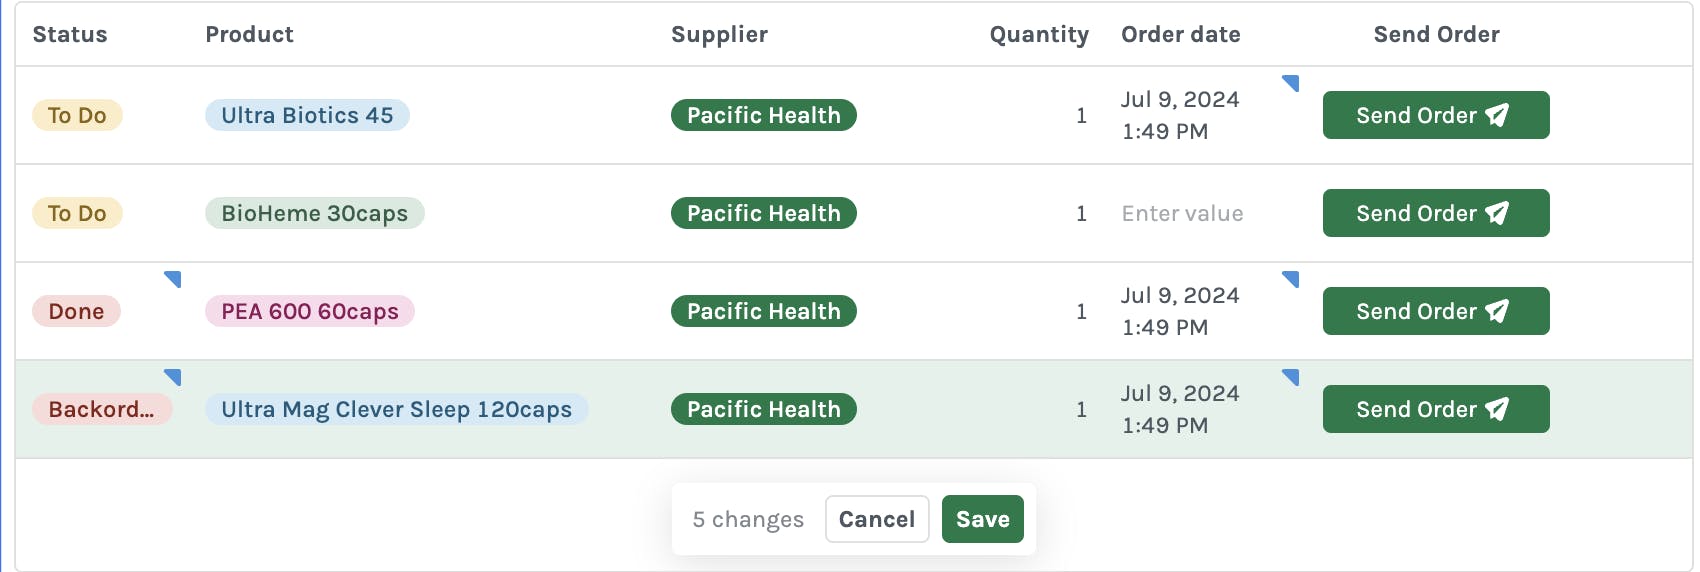Save the 5 pending changes
1700x572 pixels.
(x=982, y=519)
